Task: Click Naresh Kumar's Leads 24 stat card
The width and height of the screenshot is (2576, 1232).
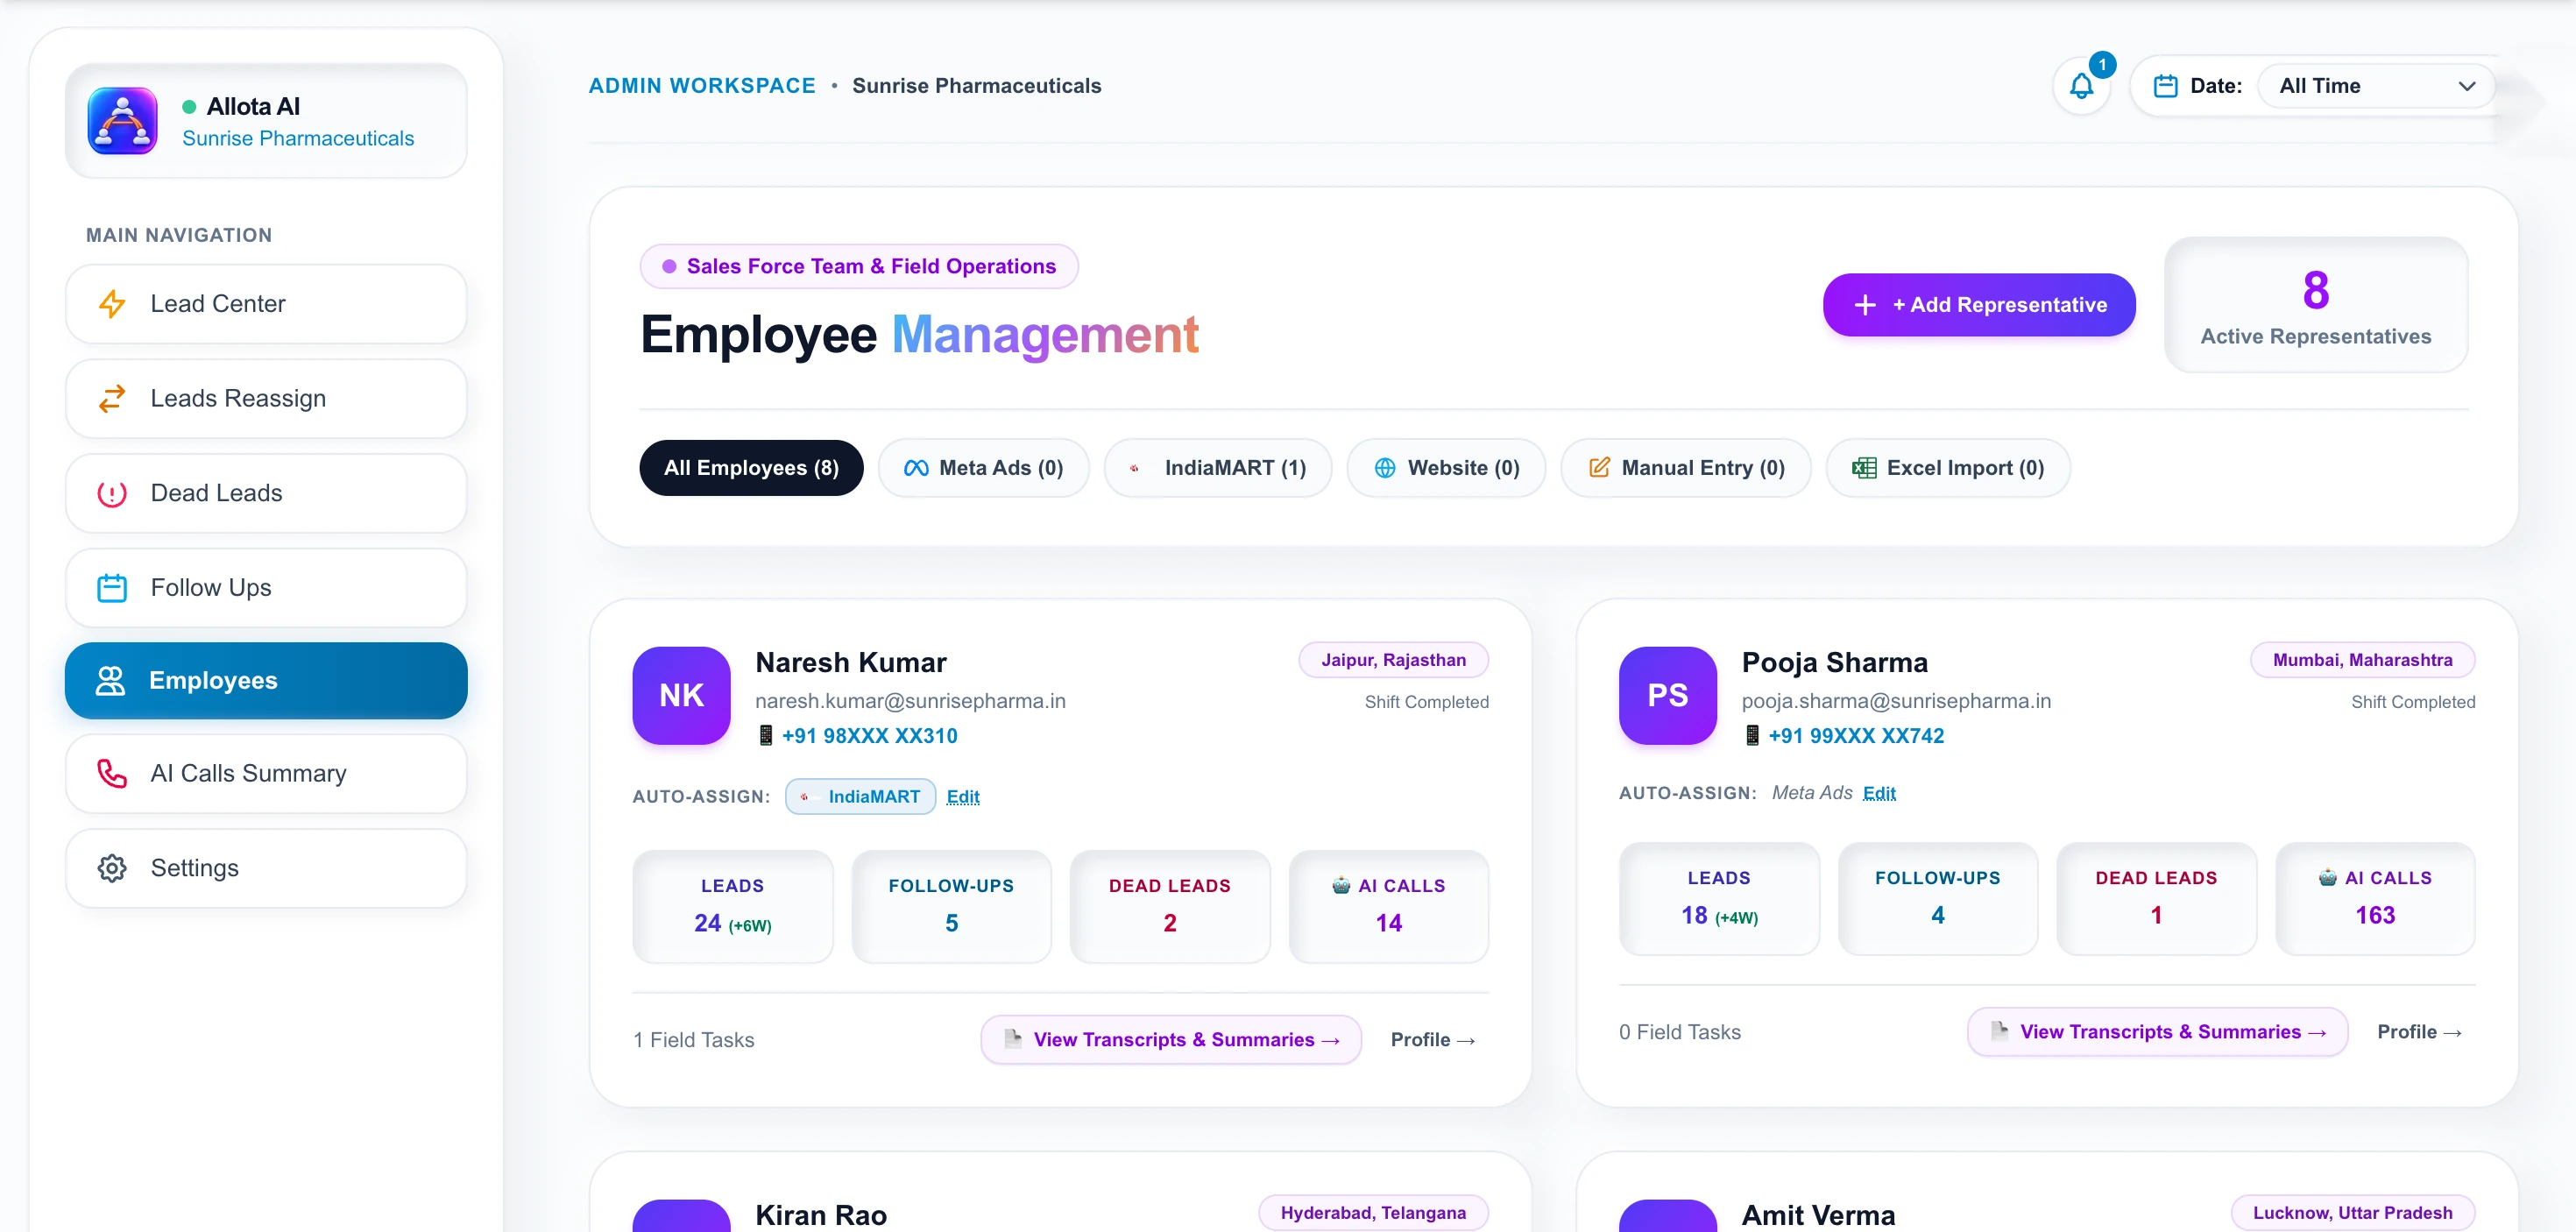Action: tap(733, 907)
